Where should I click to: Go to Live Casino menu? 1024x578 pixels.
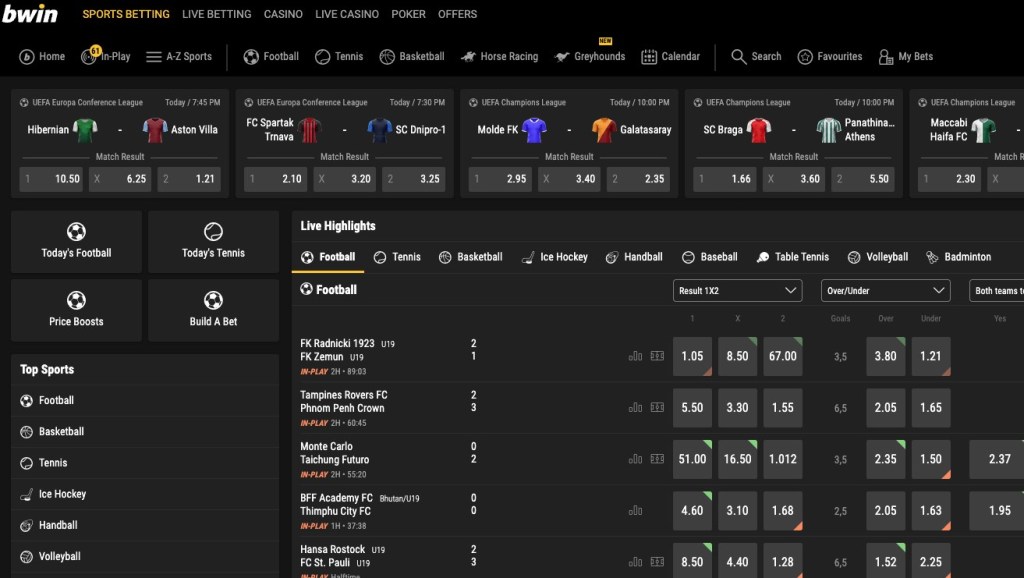click(x=347, y=14)
